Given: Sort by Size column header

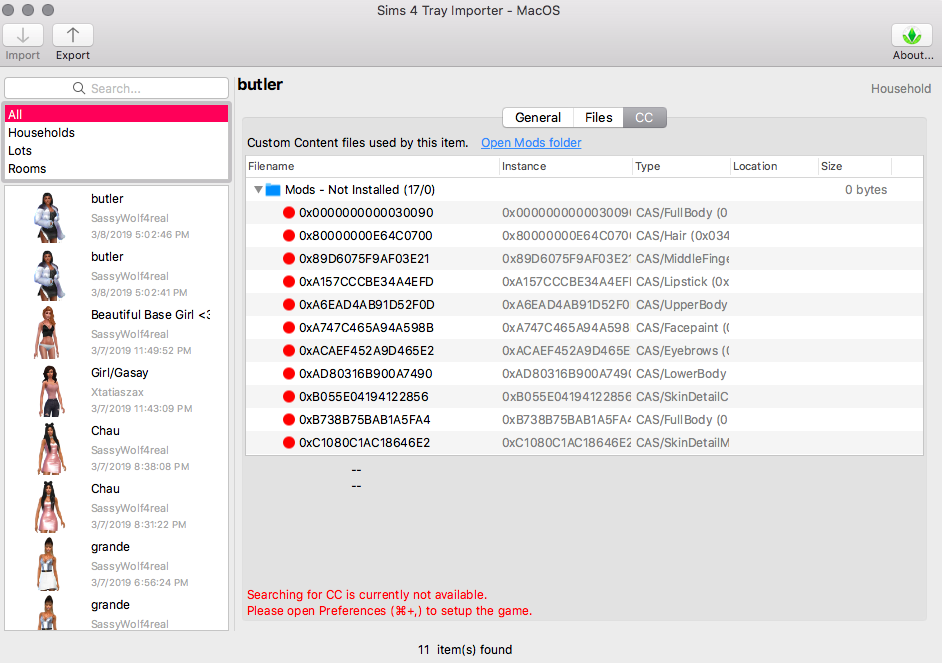Looking at the screenshot, I should (855, 166).
